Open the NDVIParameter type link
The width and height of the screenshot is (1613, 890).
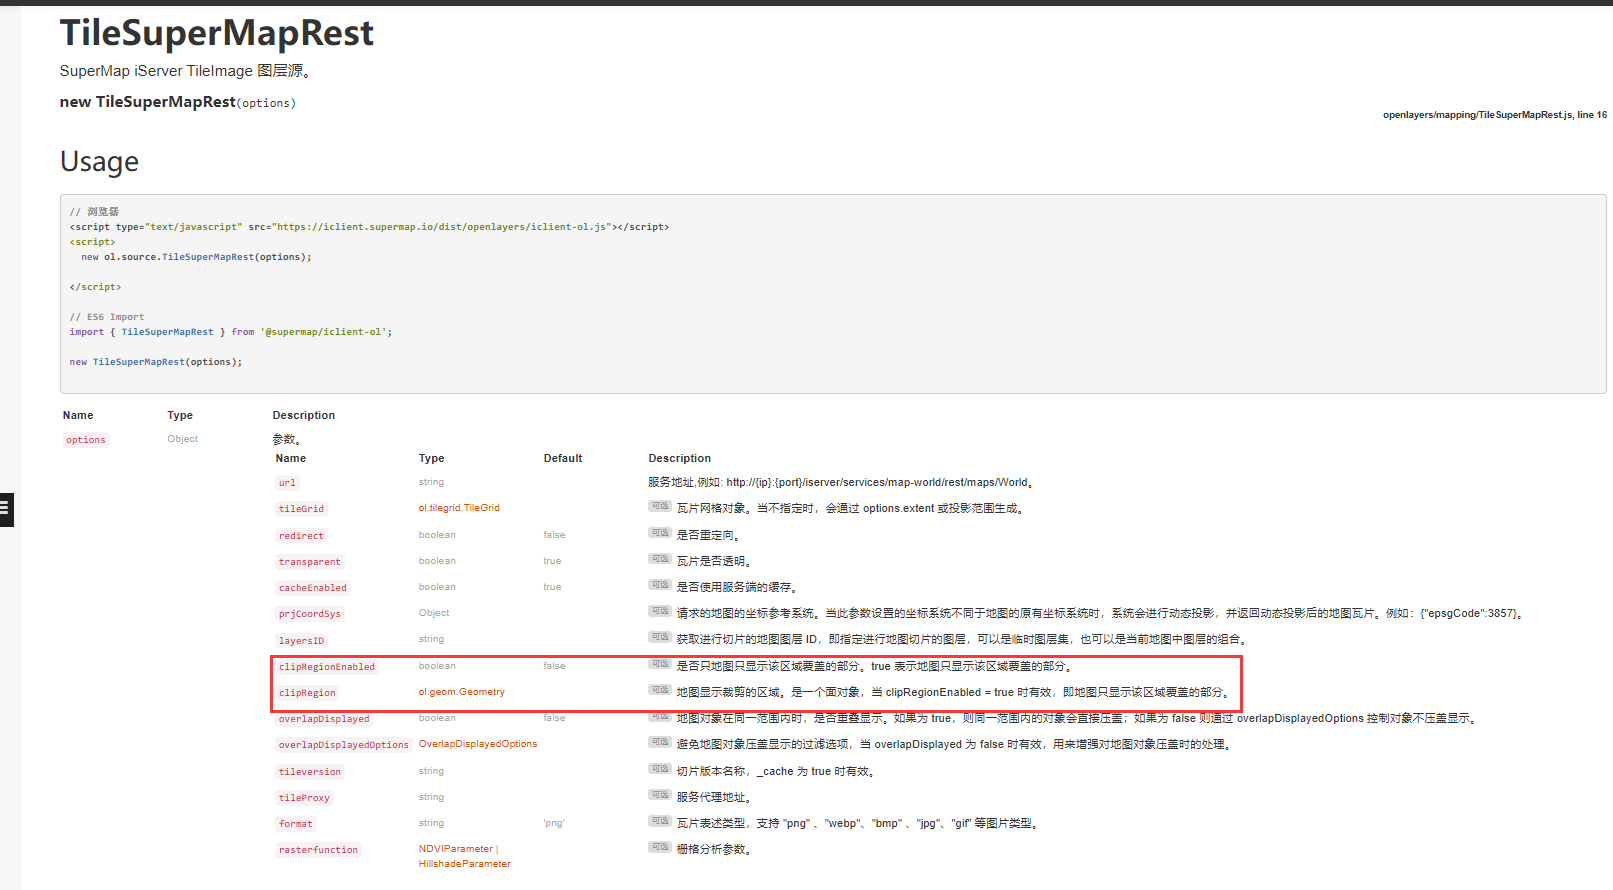point(455,849)
